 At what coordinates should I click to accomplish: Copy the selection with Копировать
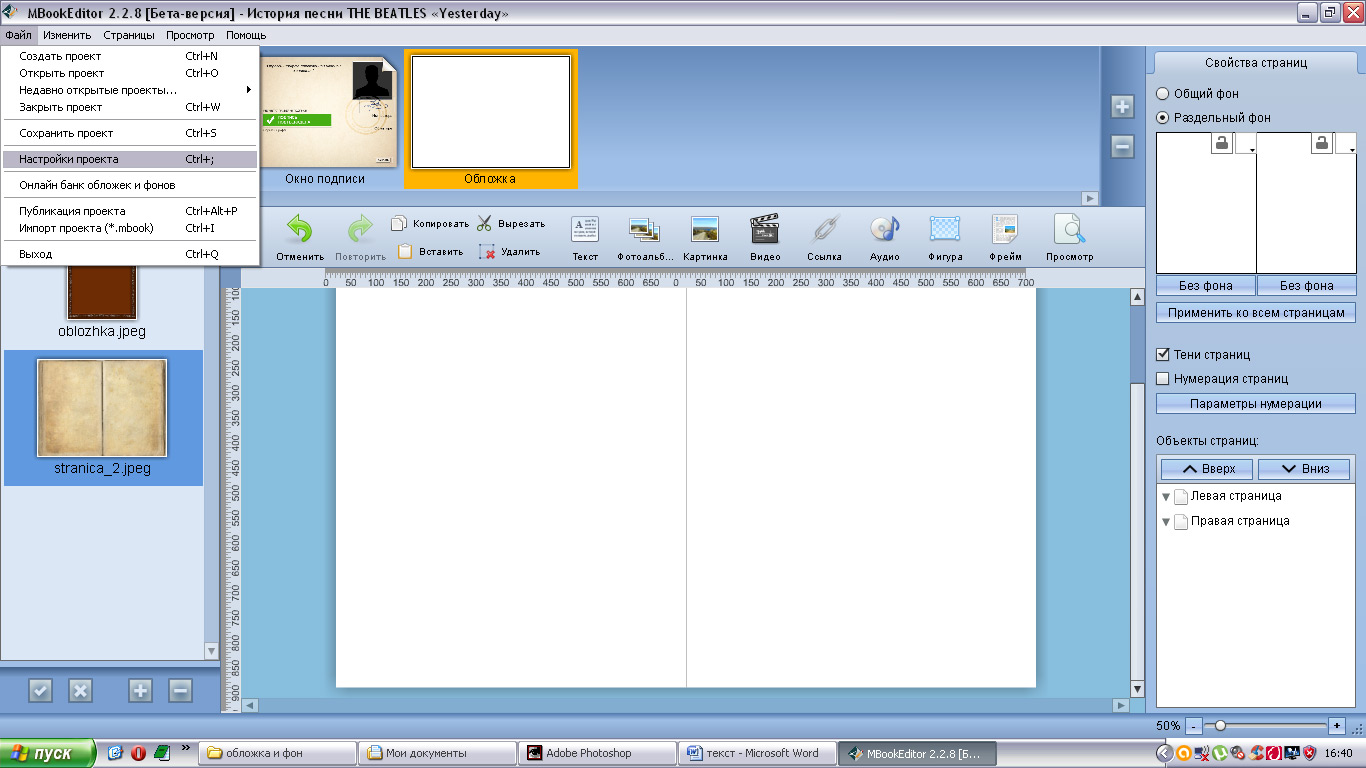(x=430, y=224)
